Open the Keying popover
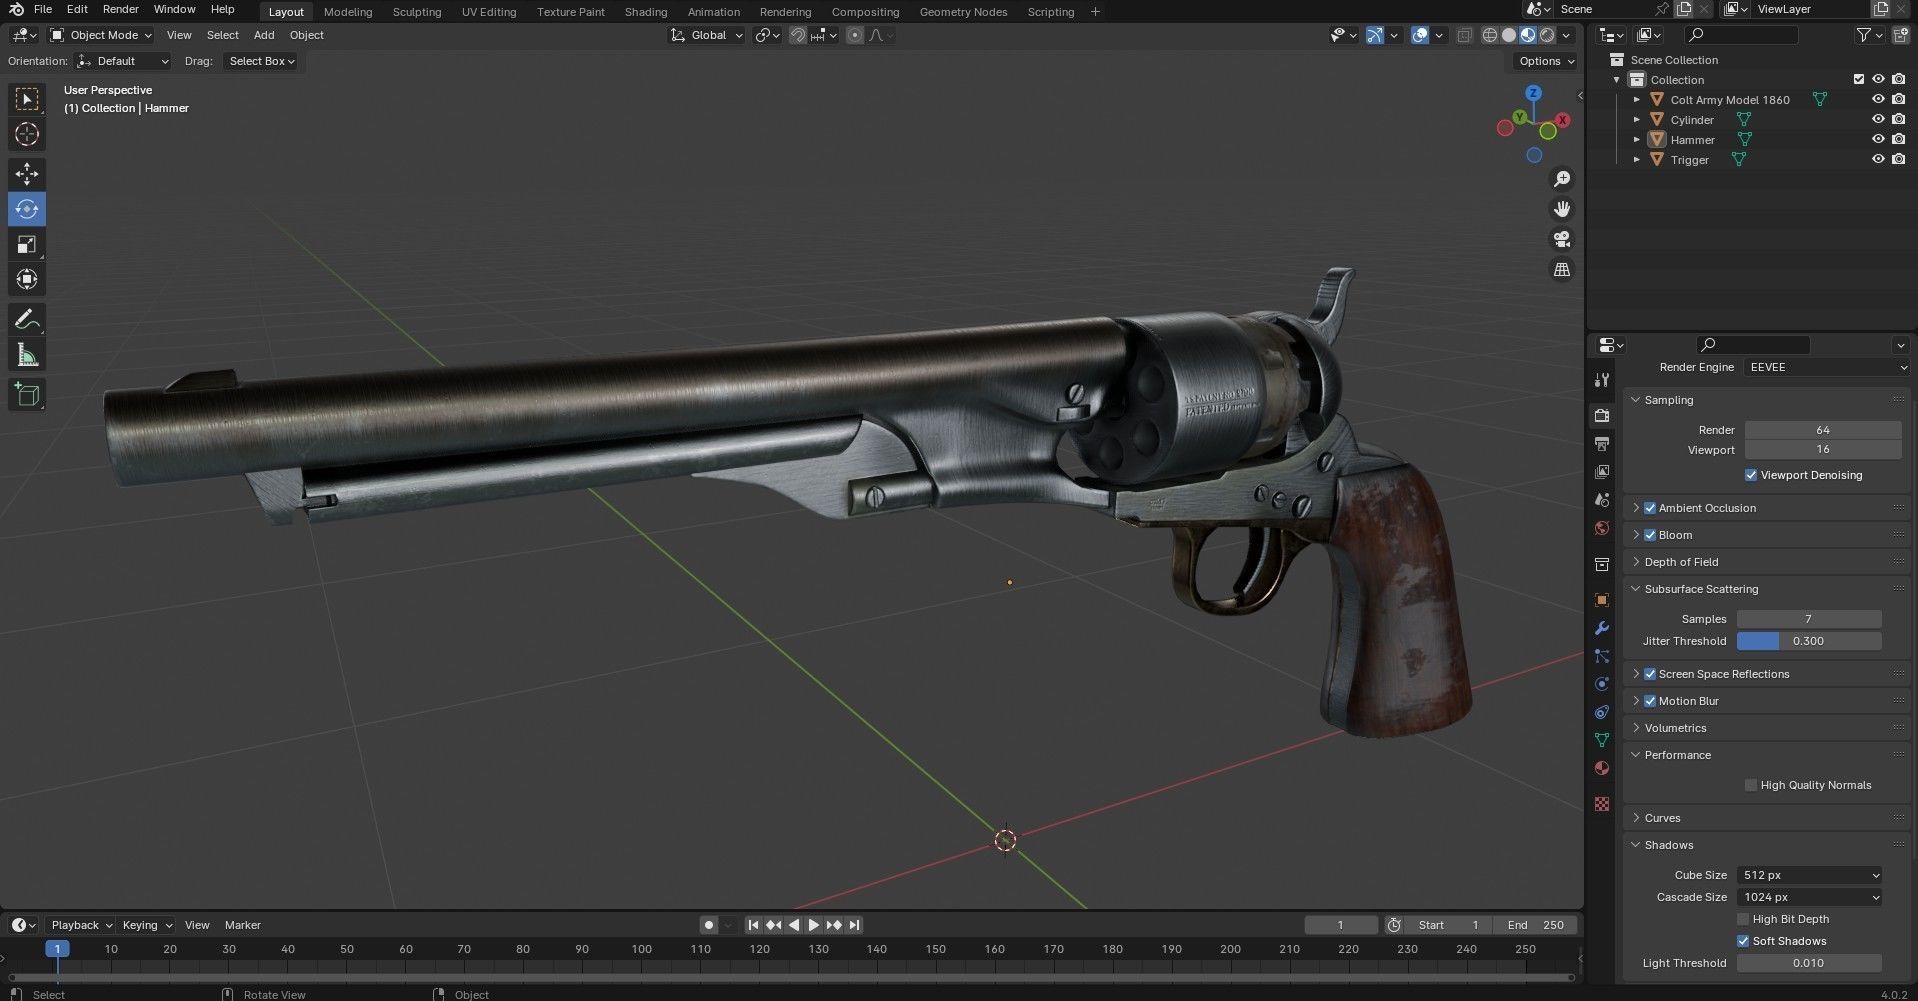The width and height of the screenshot is (1918, 1001). click(x=146, y=925)
